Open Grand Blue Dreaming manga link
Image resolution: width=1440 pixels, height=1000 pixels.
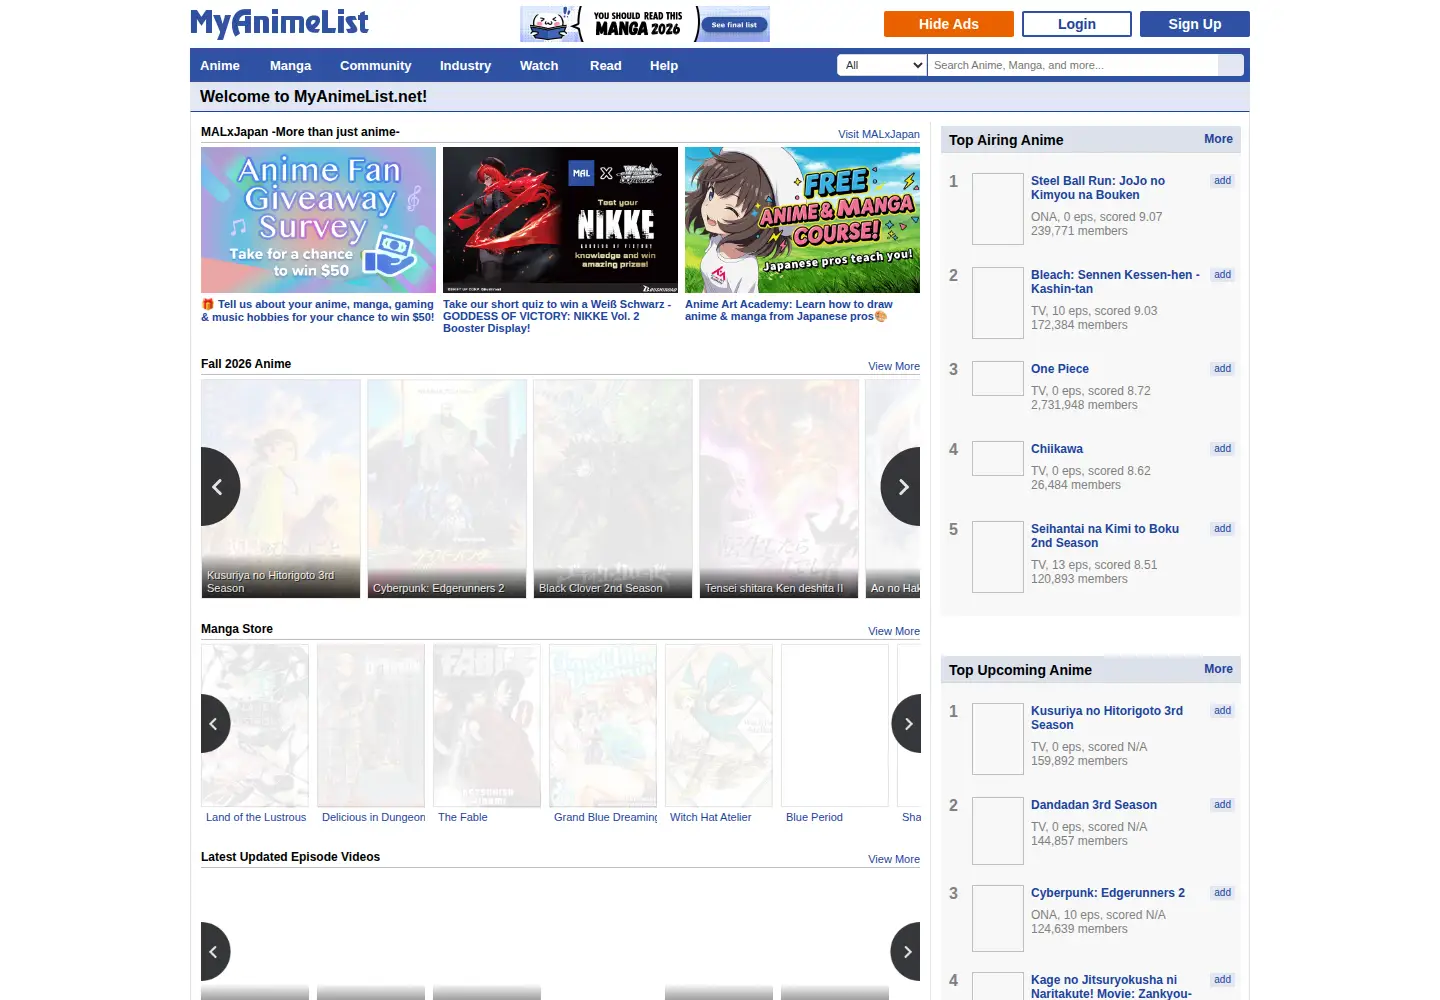tap(605, 817)
